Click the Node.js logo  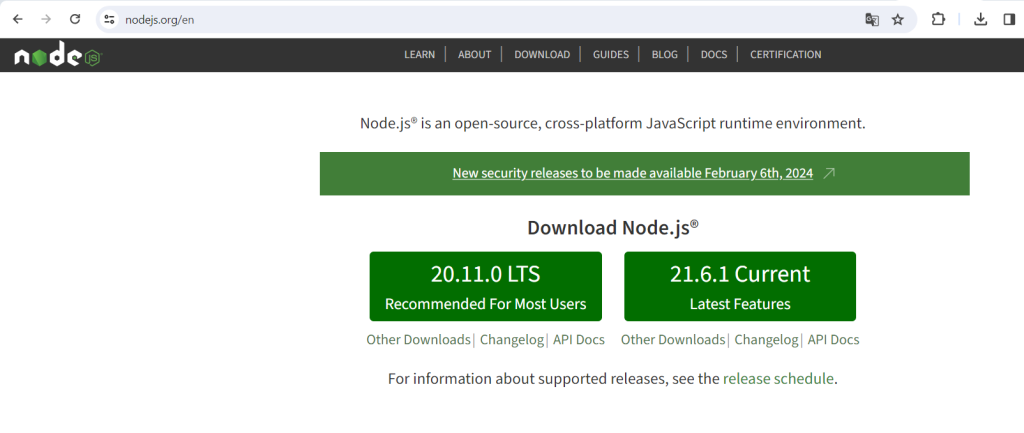pyautogui.click(x=58, y=55)
